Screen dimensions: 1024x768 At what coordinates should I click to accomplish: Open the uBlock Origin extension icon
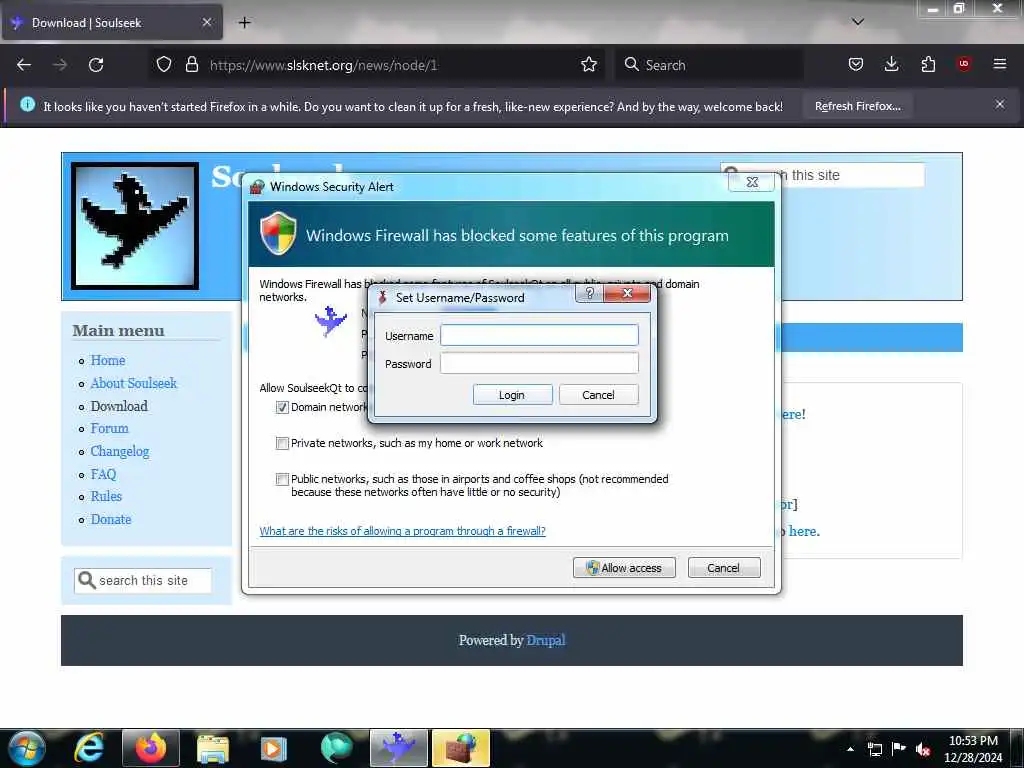[x=963, y=64]
